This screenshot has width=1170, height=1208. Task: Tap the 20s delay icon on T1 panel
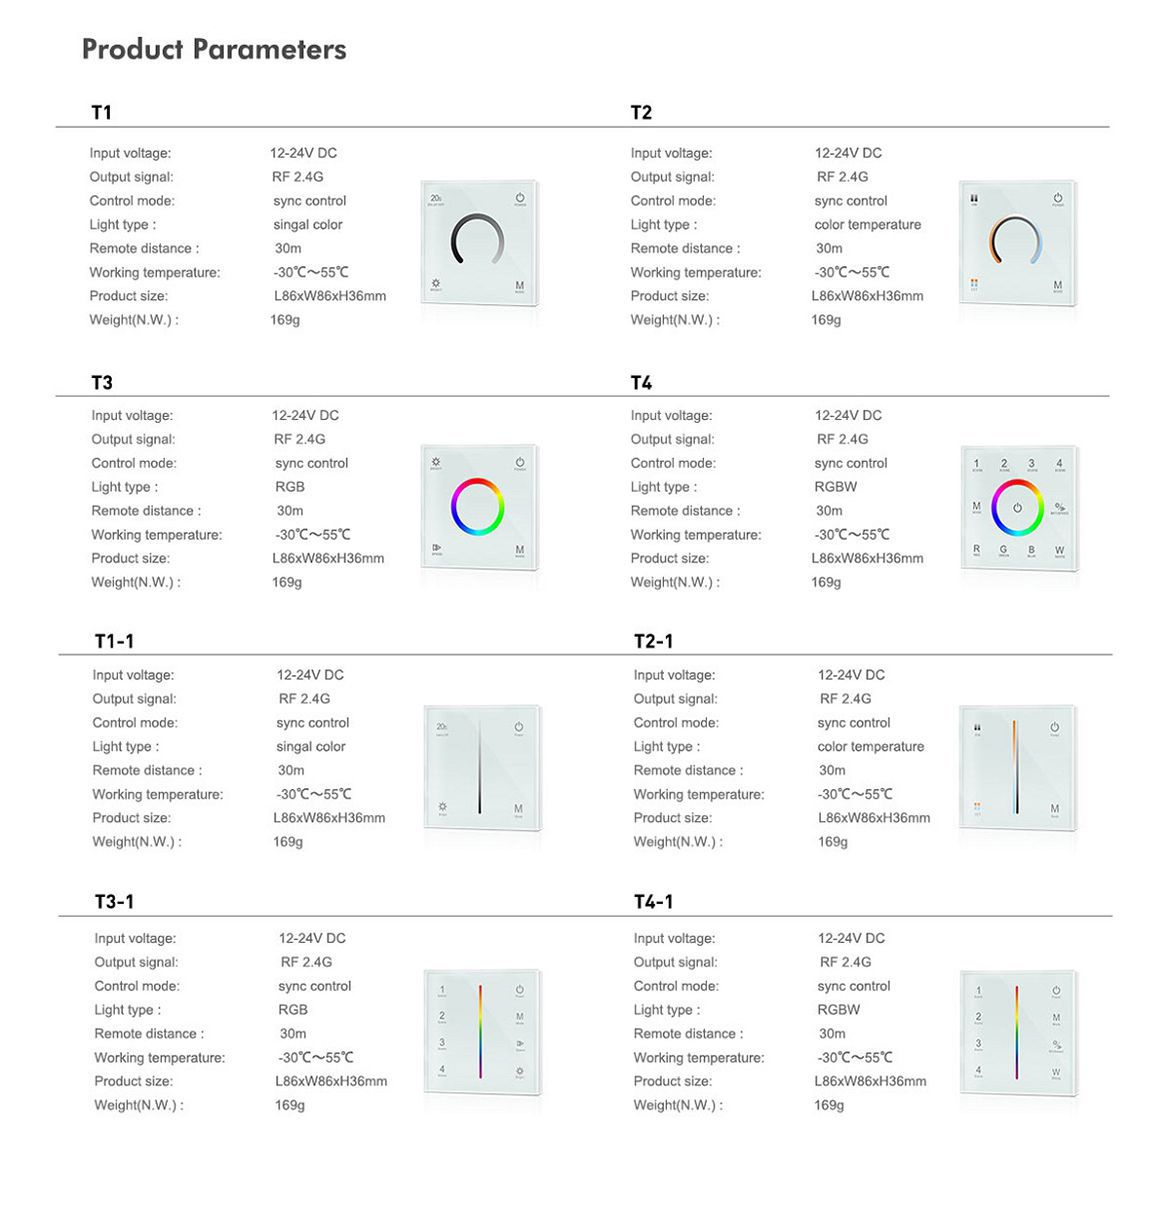coord(436,199)
